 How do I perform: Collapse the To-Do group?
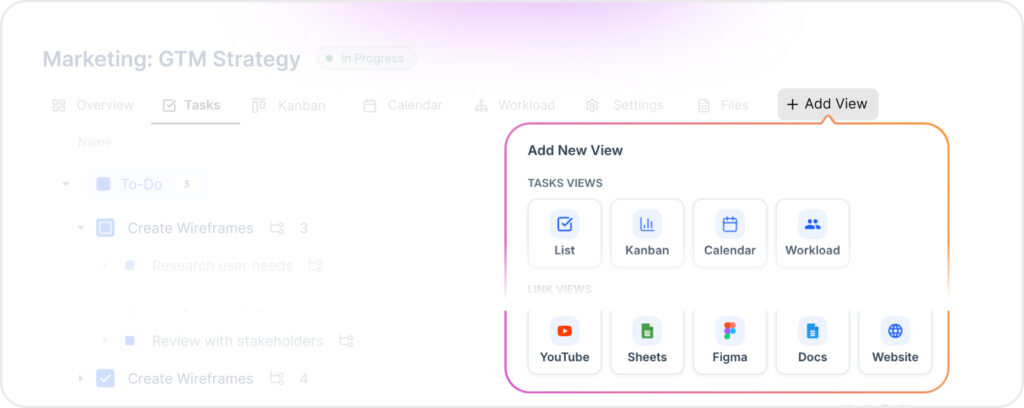coord(66,184)
